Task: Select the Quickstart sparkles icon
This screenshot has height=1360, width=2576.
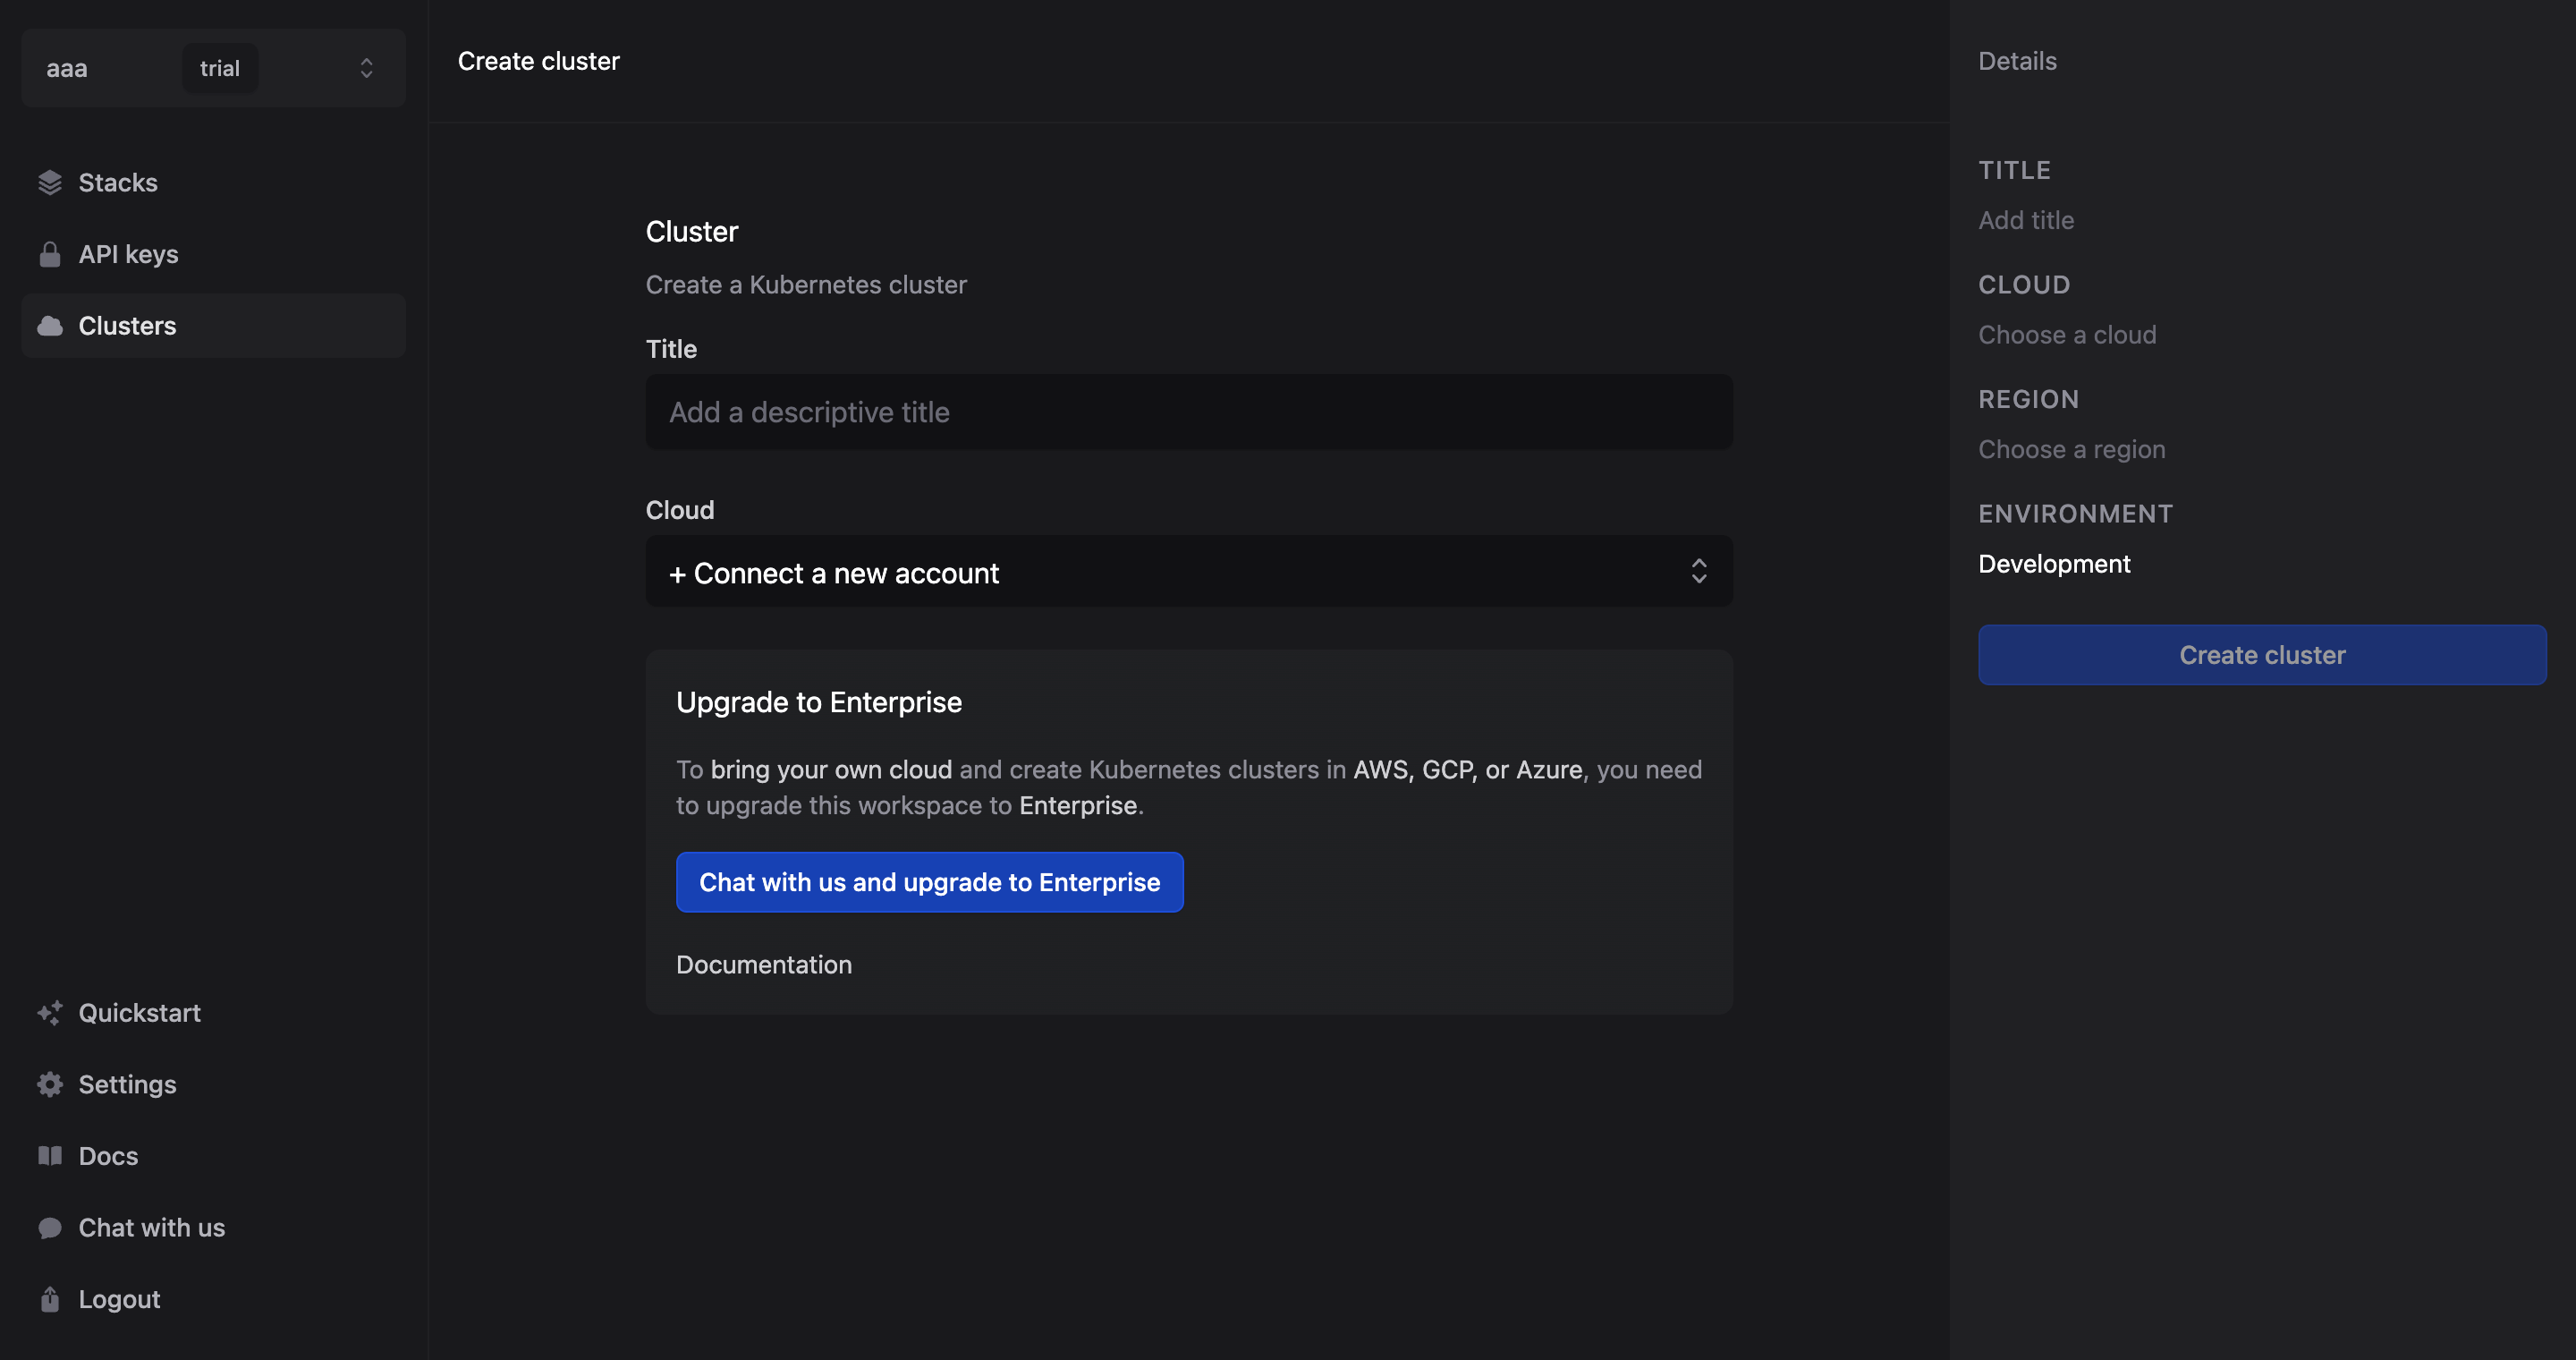Action: tap(50, 1013)
